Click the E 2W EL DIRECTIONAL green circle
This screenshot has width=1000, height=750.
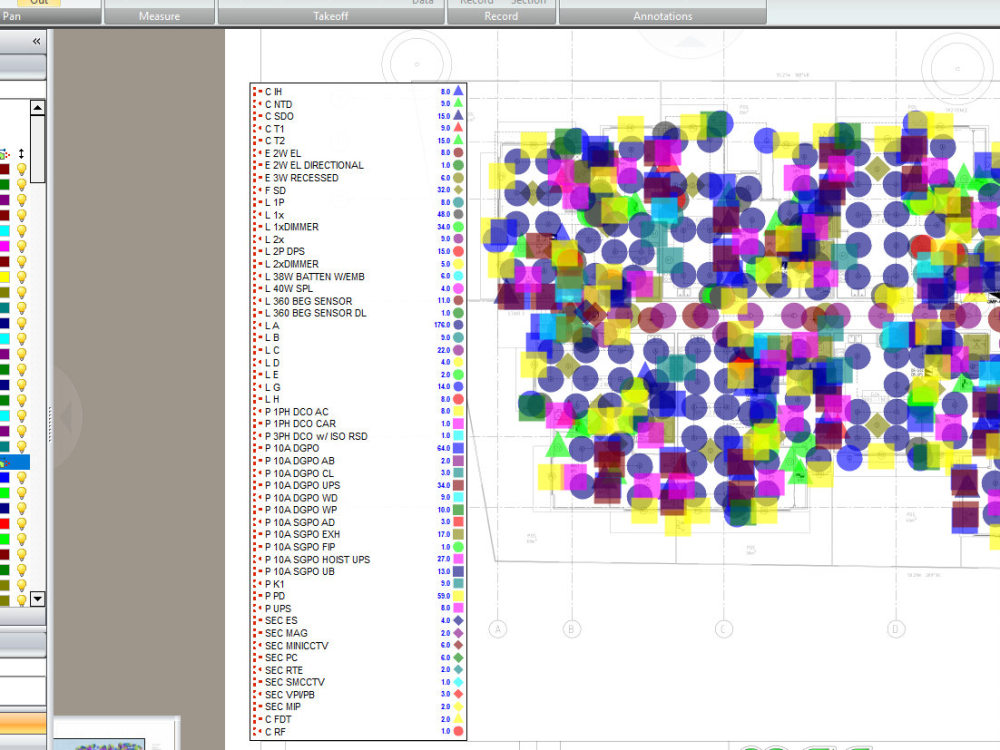point(458,165)
